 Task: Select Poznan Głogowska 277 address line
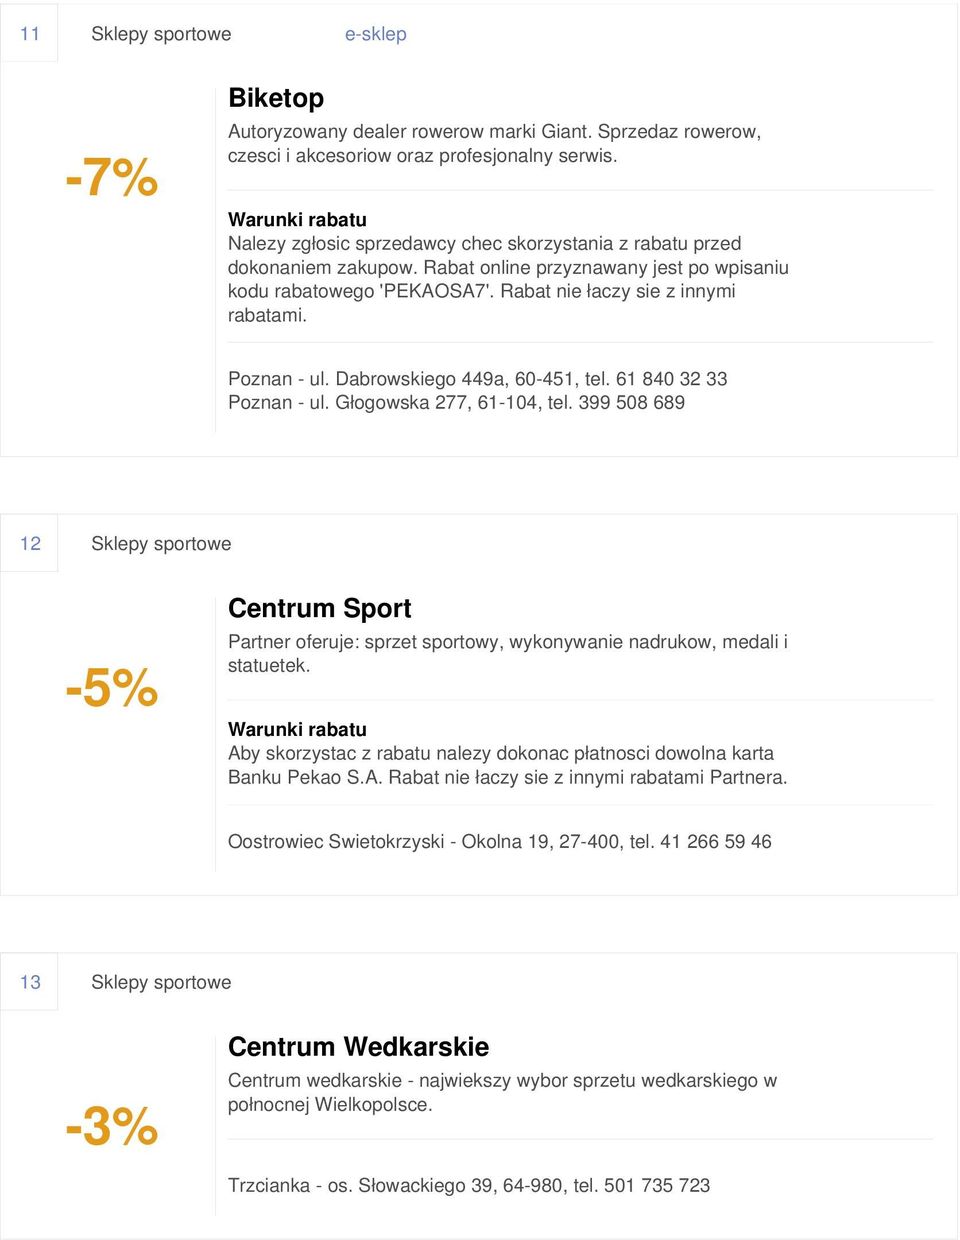click(456, 403)
